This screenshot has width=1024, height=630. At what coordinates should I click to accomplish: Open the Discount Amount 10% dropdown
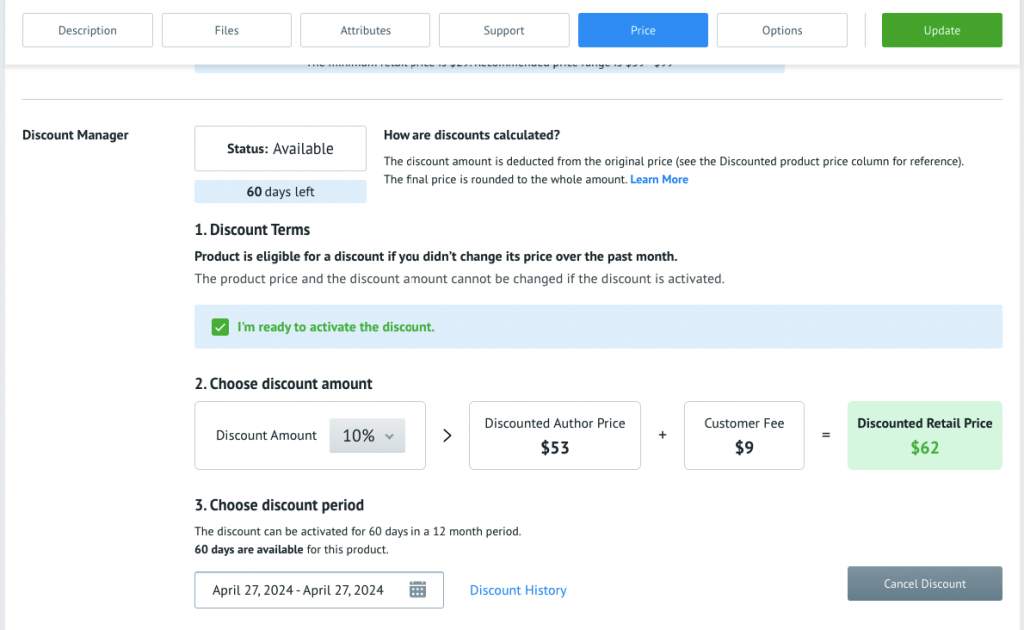(x=367, y=436)
